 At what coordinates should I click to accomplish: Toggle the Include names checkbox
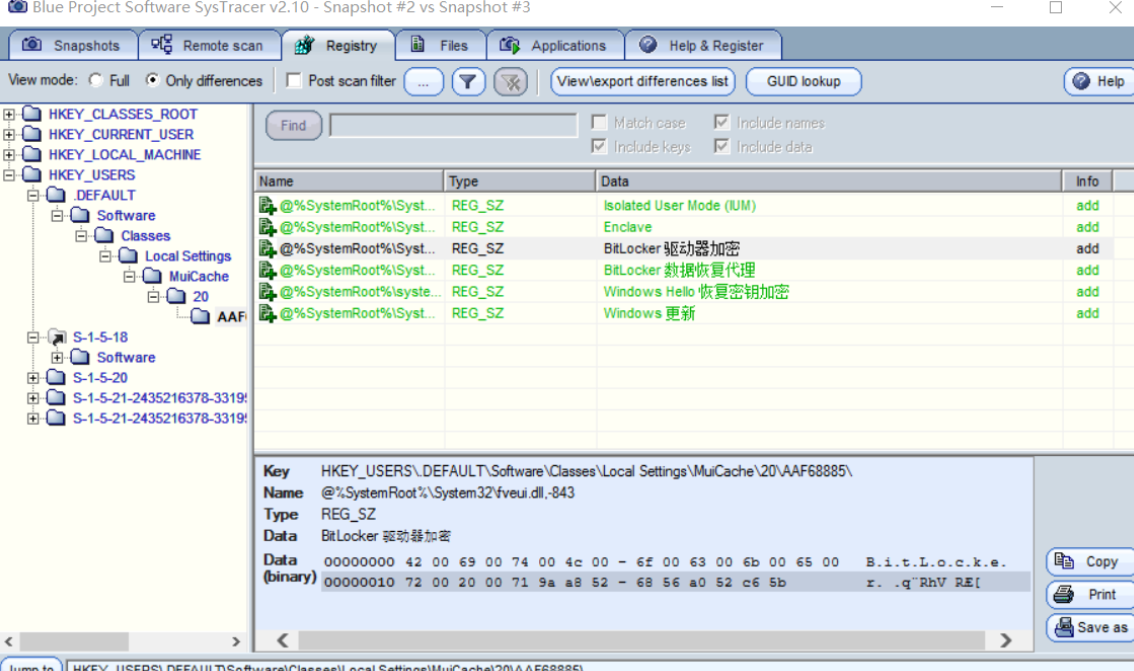pos(721,122)
